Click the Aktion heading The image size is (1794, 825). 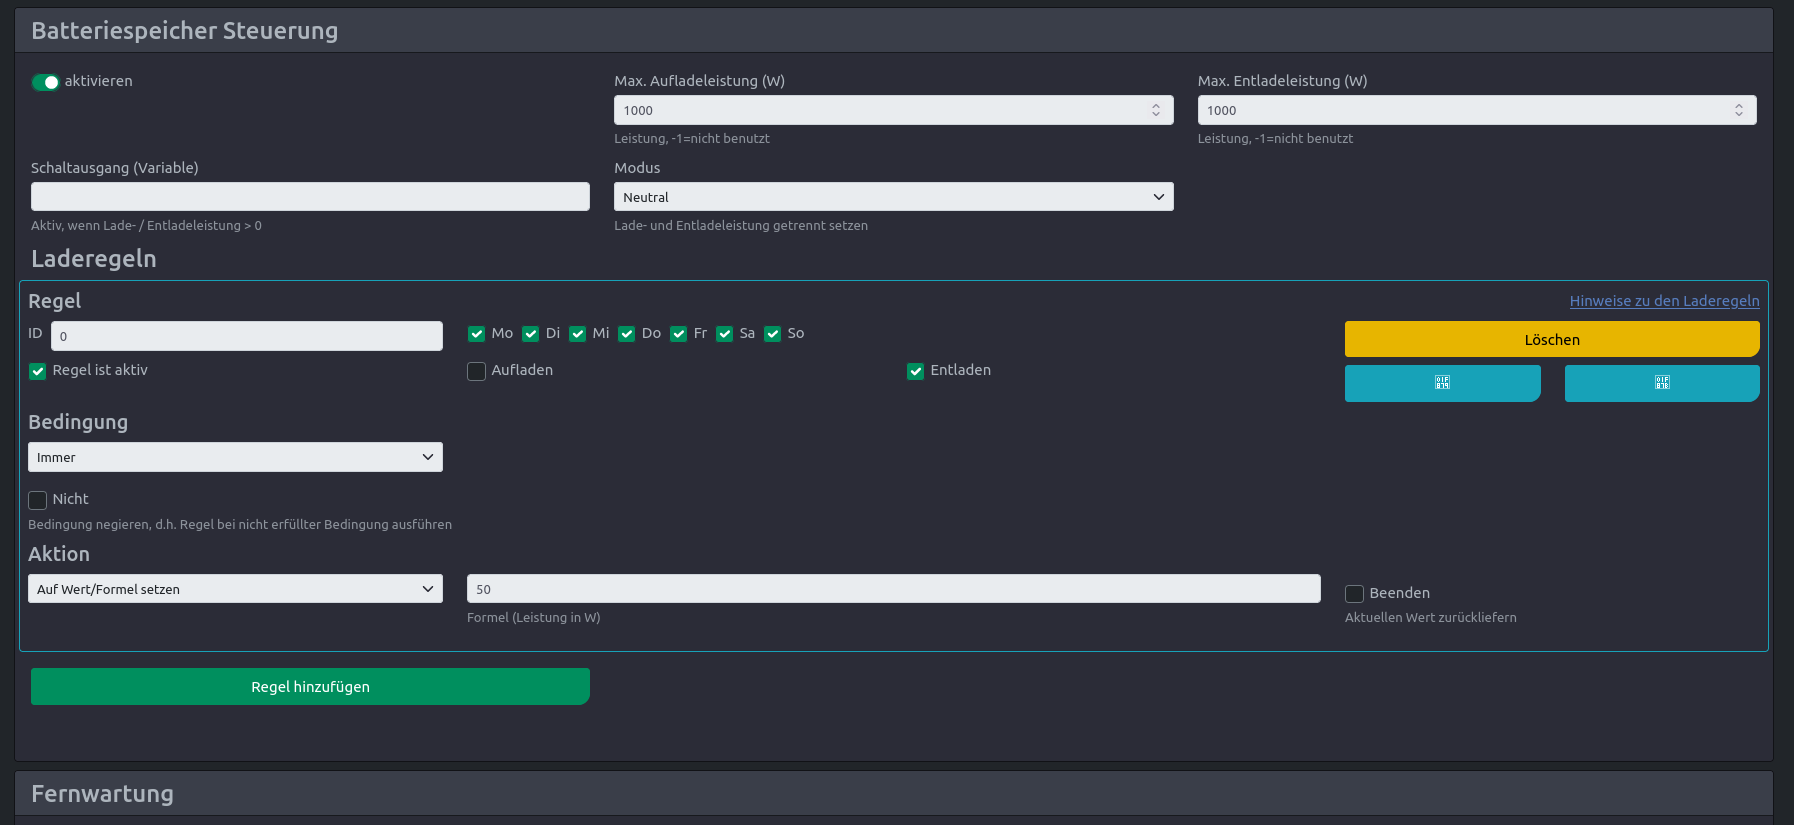[59, 554]
